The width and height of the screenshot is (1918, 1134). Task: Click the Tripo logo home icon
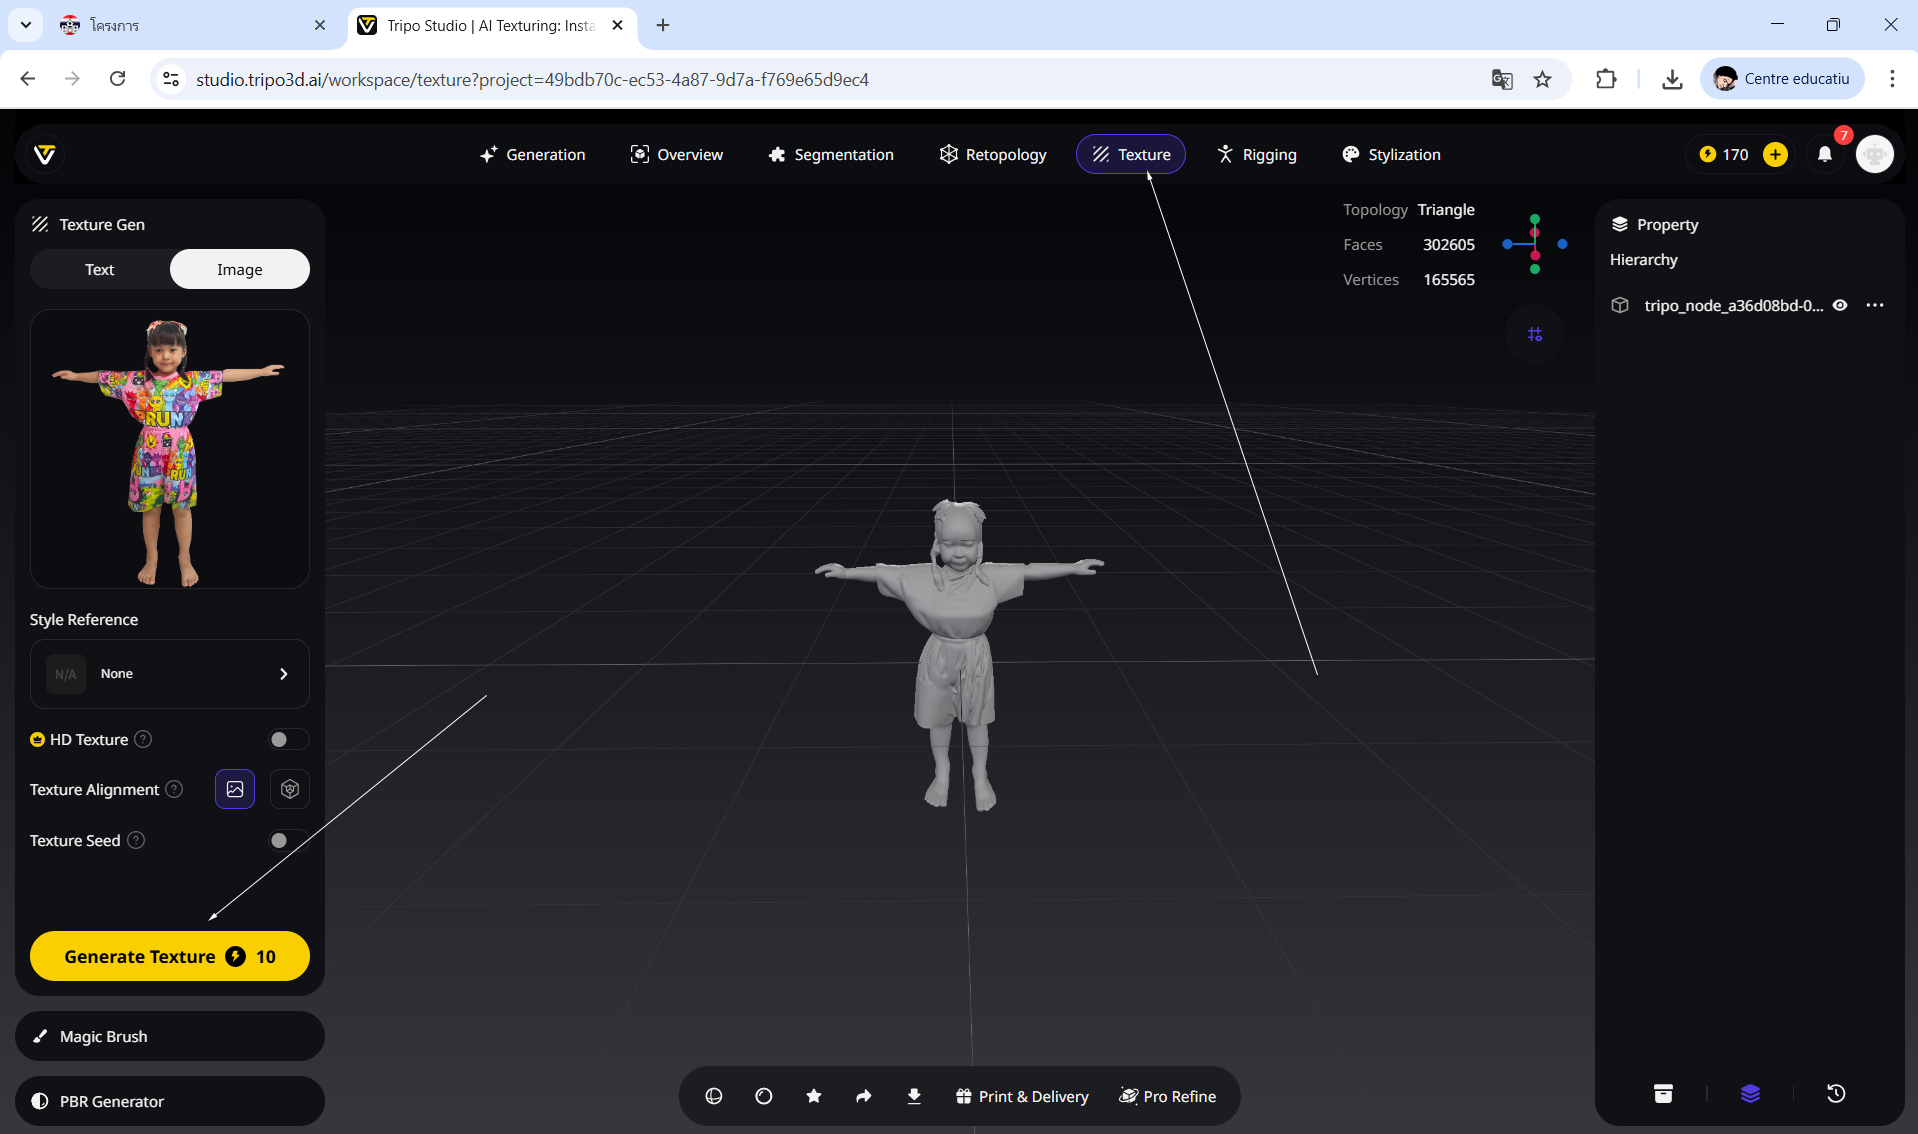pos(44,154)
